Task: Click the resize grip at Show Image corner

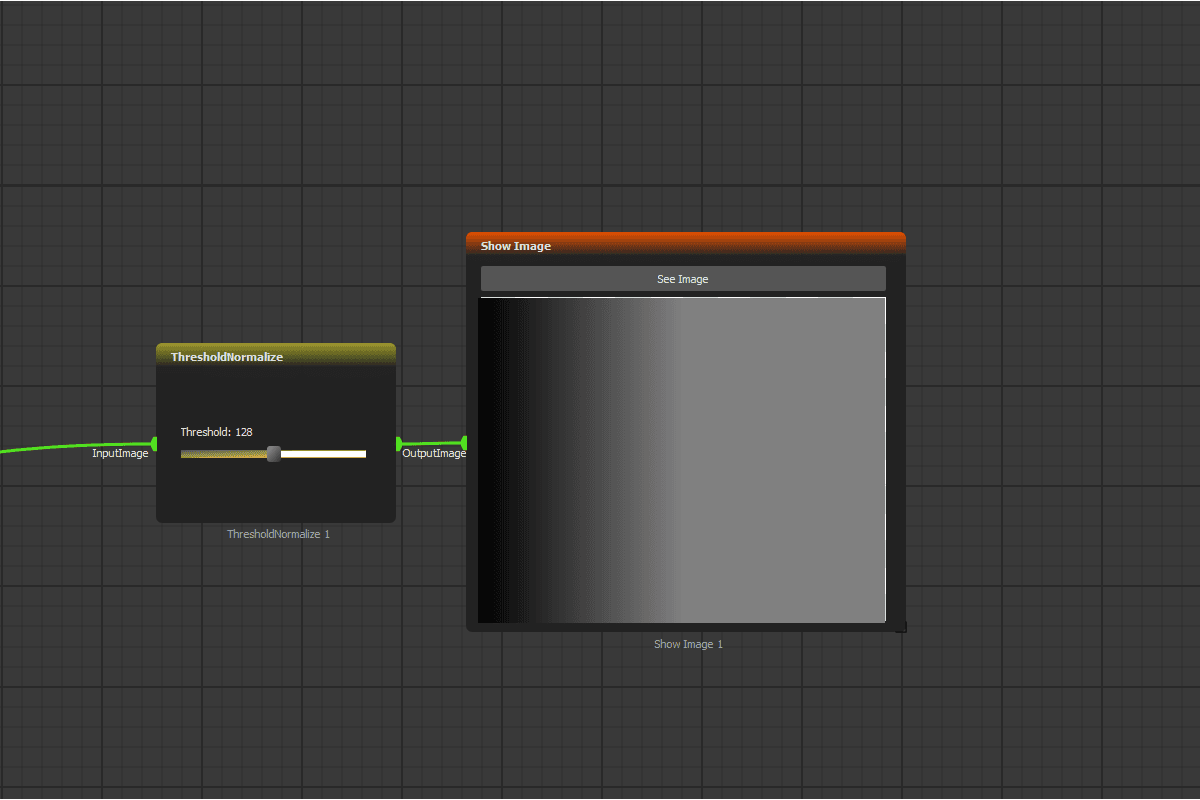Action: (x=901, y=627)
